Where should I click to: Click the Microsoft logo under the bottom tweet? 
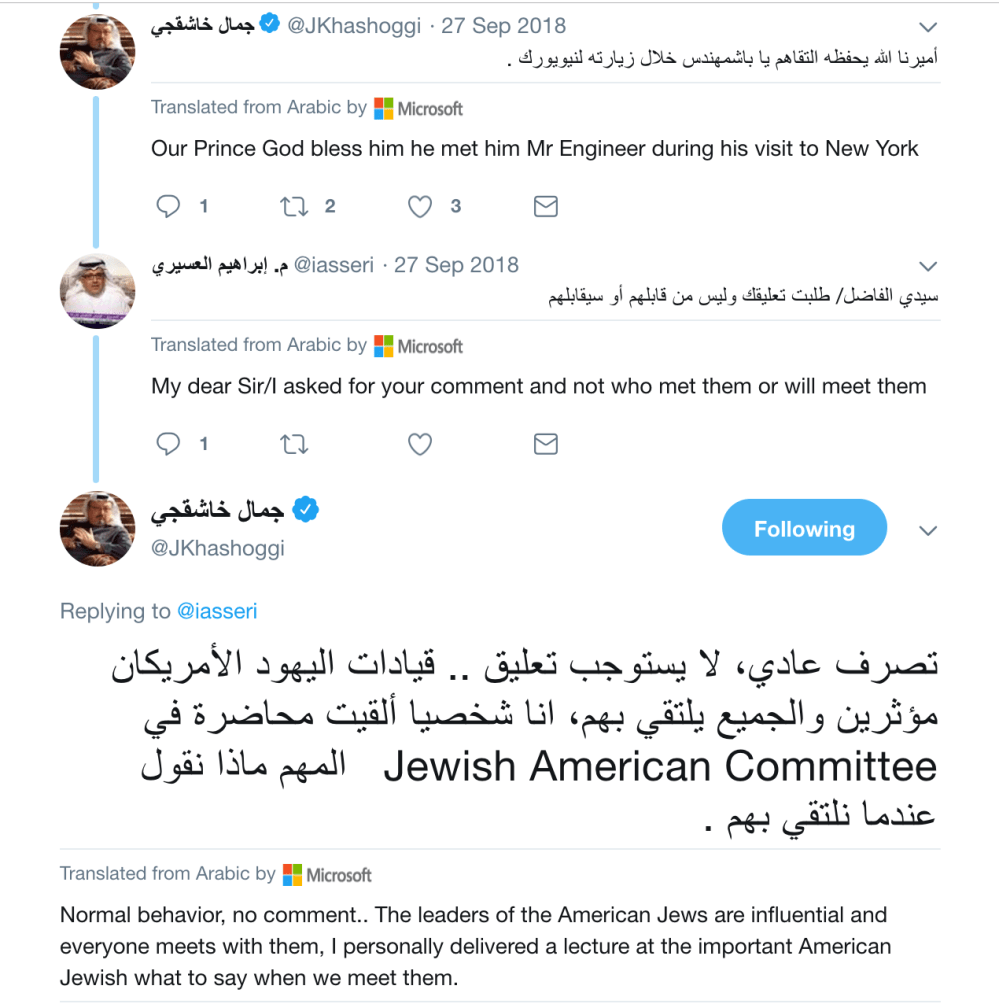pos(290,873)
